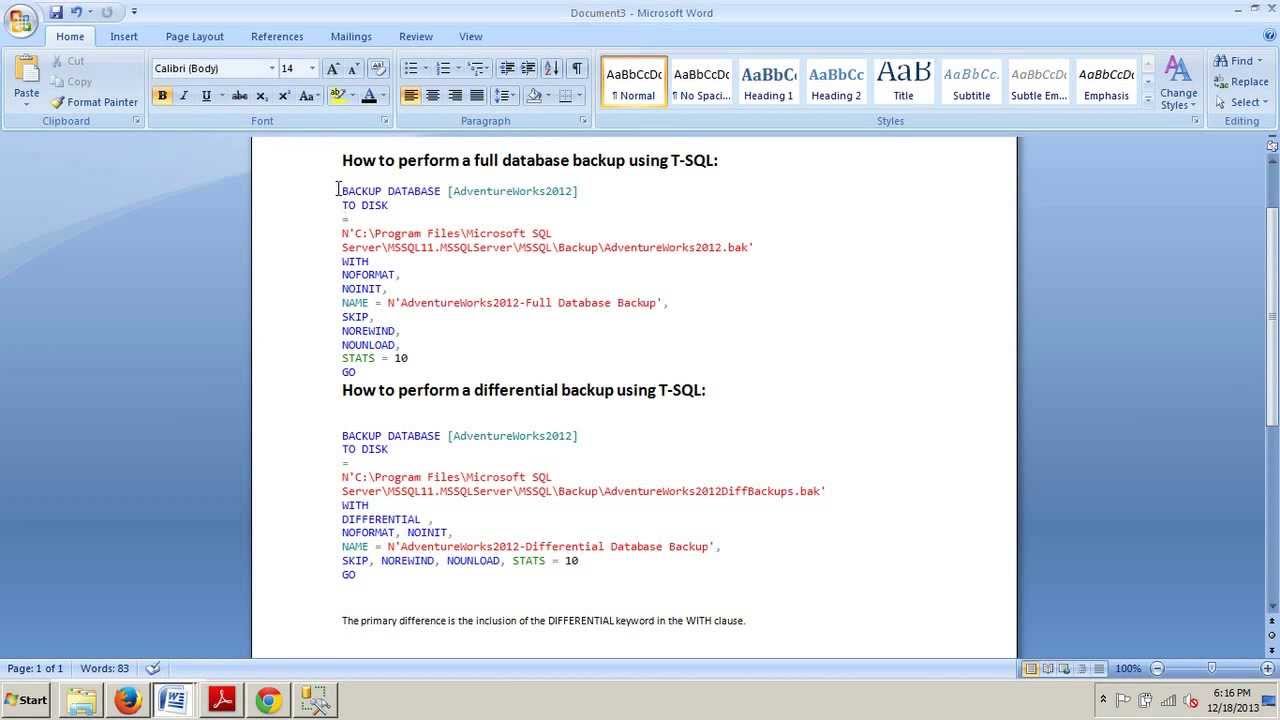Open the References tab
The image size is (1280, 720).
[x=277, y=36]
